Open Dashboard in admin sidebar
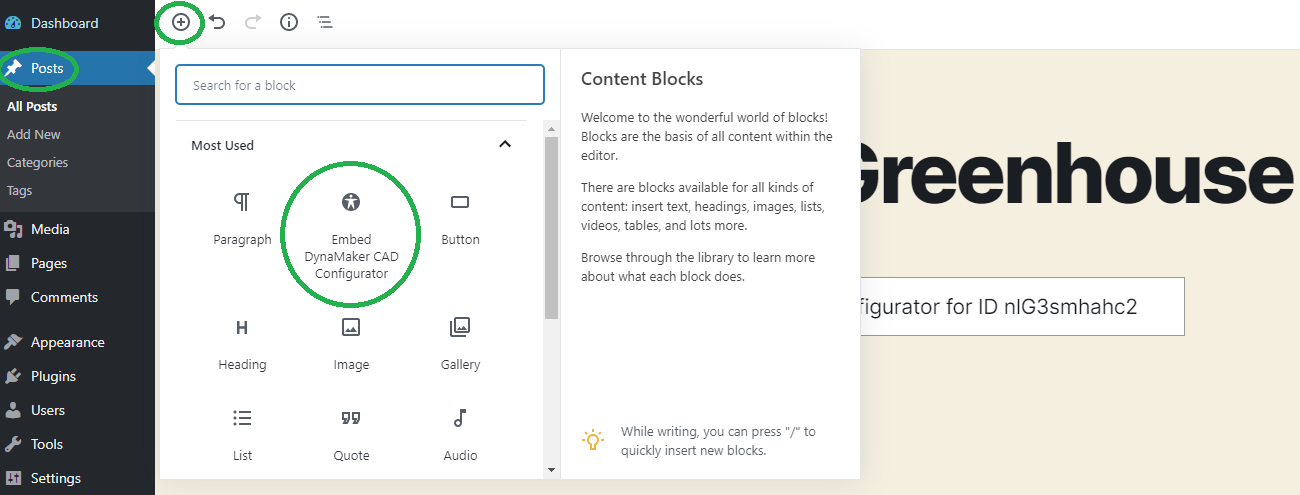Viewport: 1300px width, 495px height. tap(77, 22)
